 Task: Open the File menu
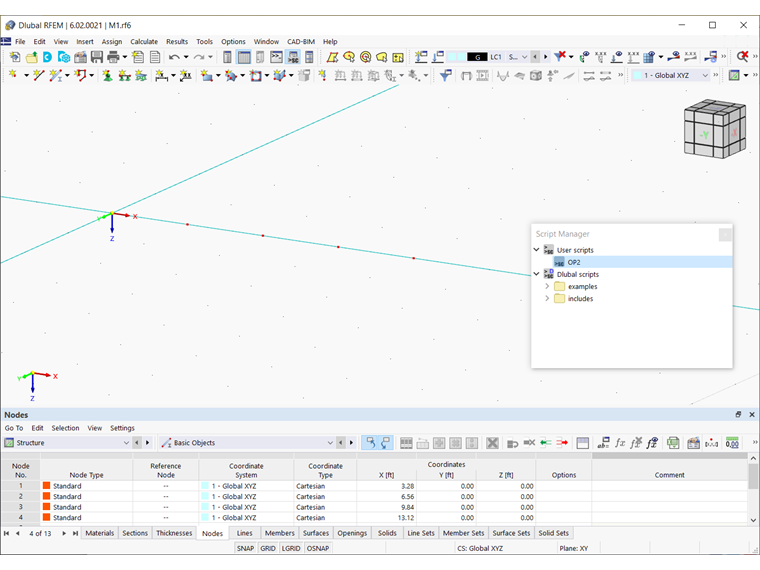click(x=20, y=42)
